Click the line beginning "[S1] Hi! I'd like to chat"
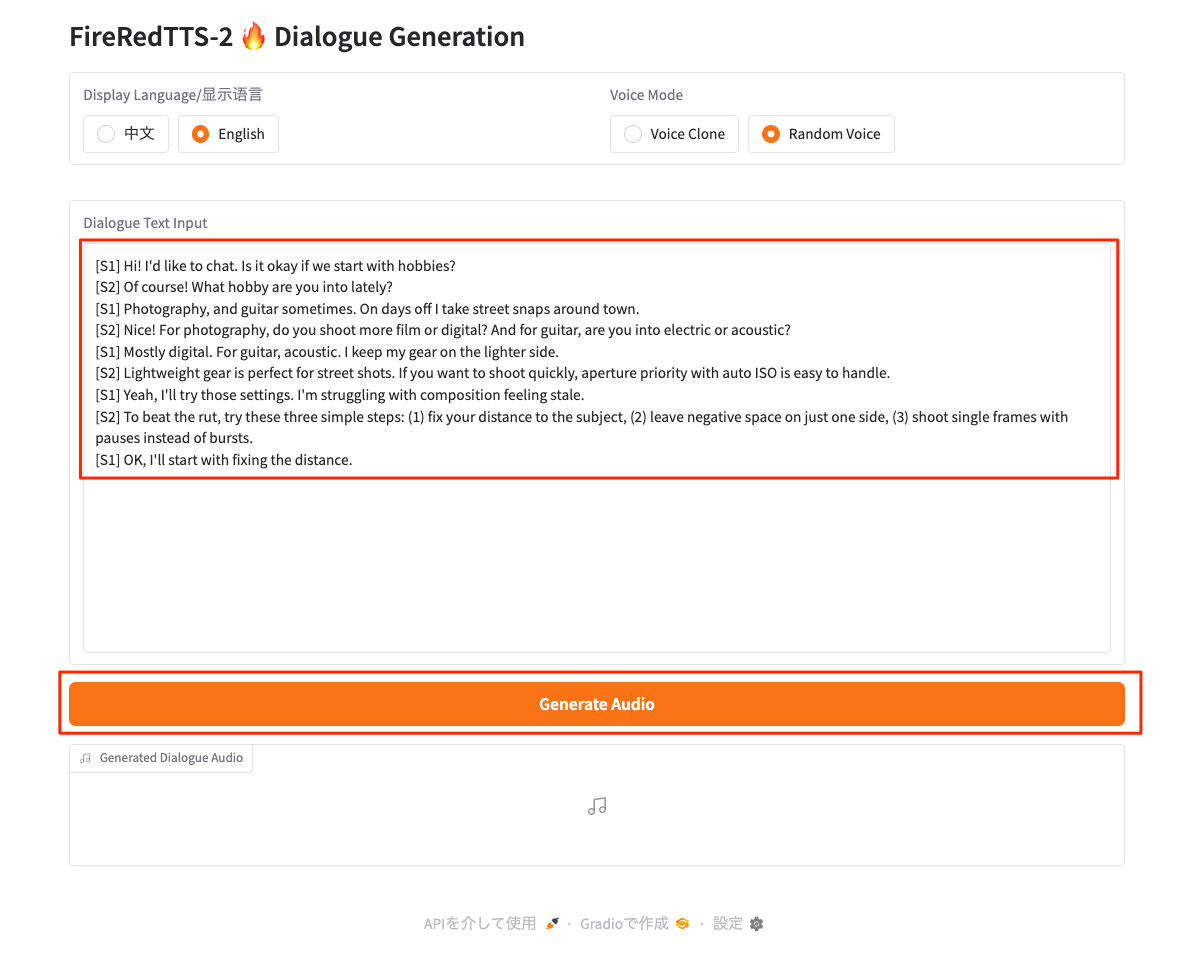1194x953 pixels. [x=276, y=266]
